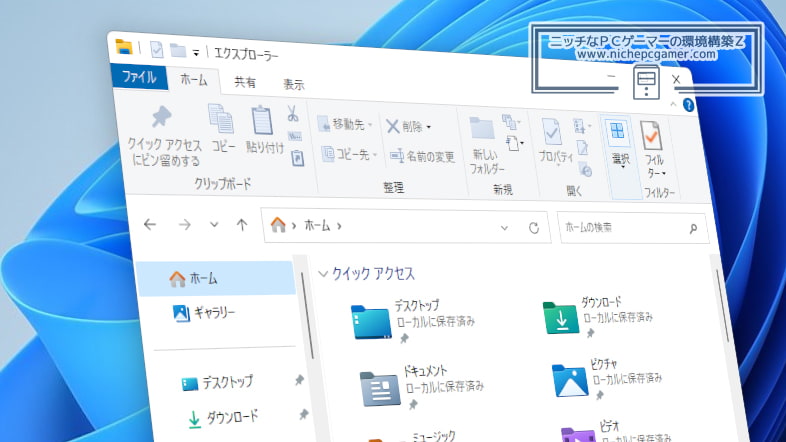The width and height of the screenshot is (786, 442).
Task: Collapse the クイック アクセス section chevron
Action: (x=323, y=272)
